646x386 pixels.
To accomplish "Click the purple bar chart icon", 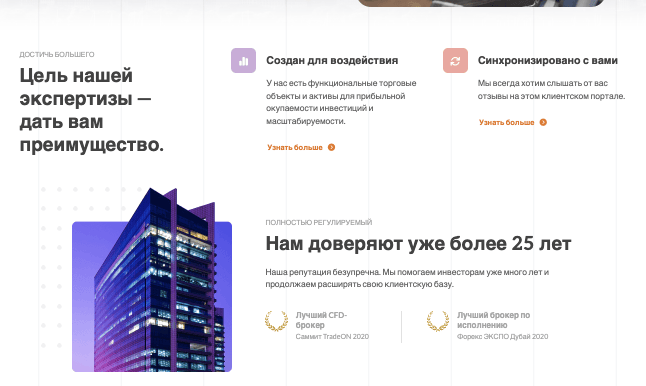I will (243, 61).
